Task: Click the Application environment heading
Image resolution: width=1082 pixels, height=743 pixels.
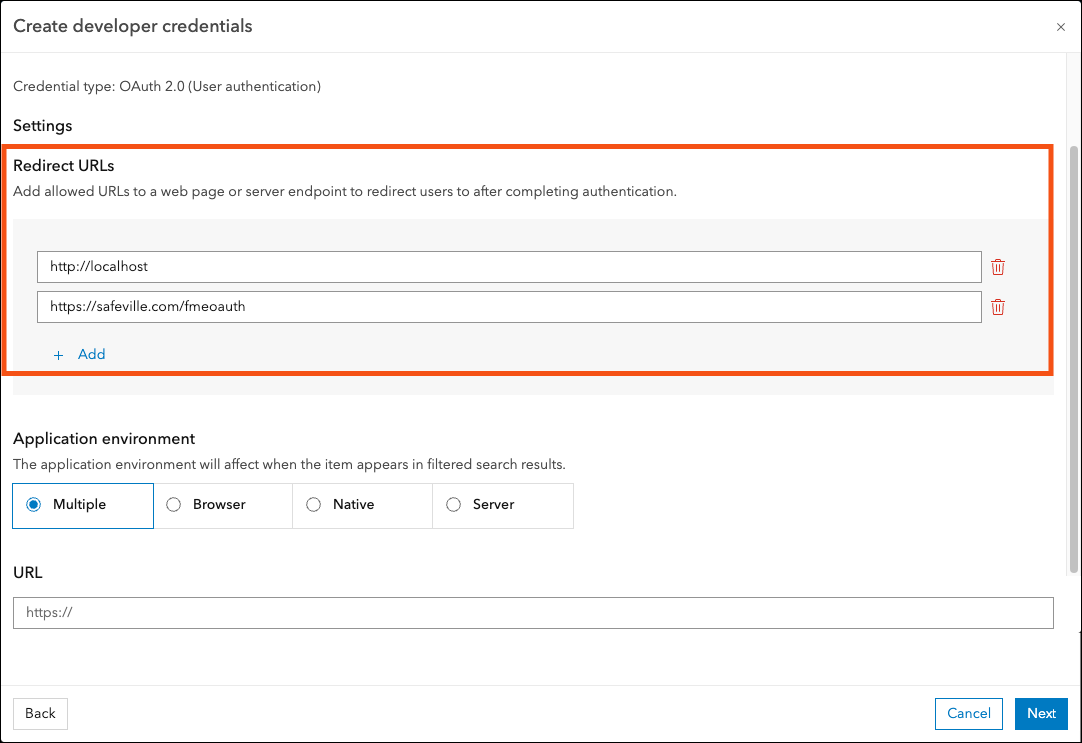Action: [104, 439]
